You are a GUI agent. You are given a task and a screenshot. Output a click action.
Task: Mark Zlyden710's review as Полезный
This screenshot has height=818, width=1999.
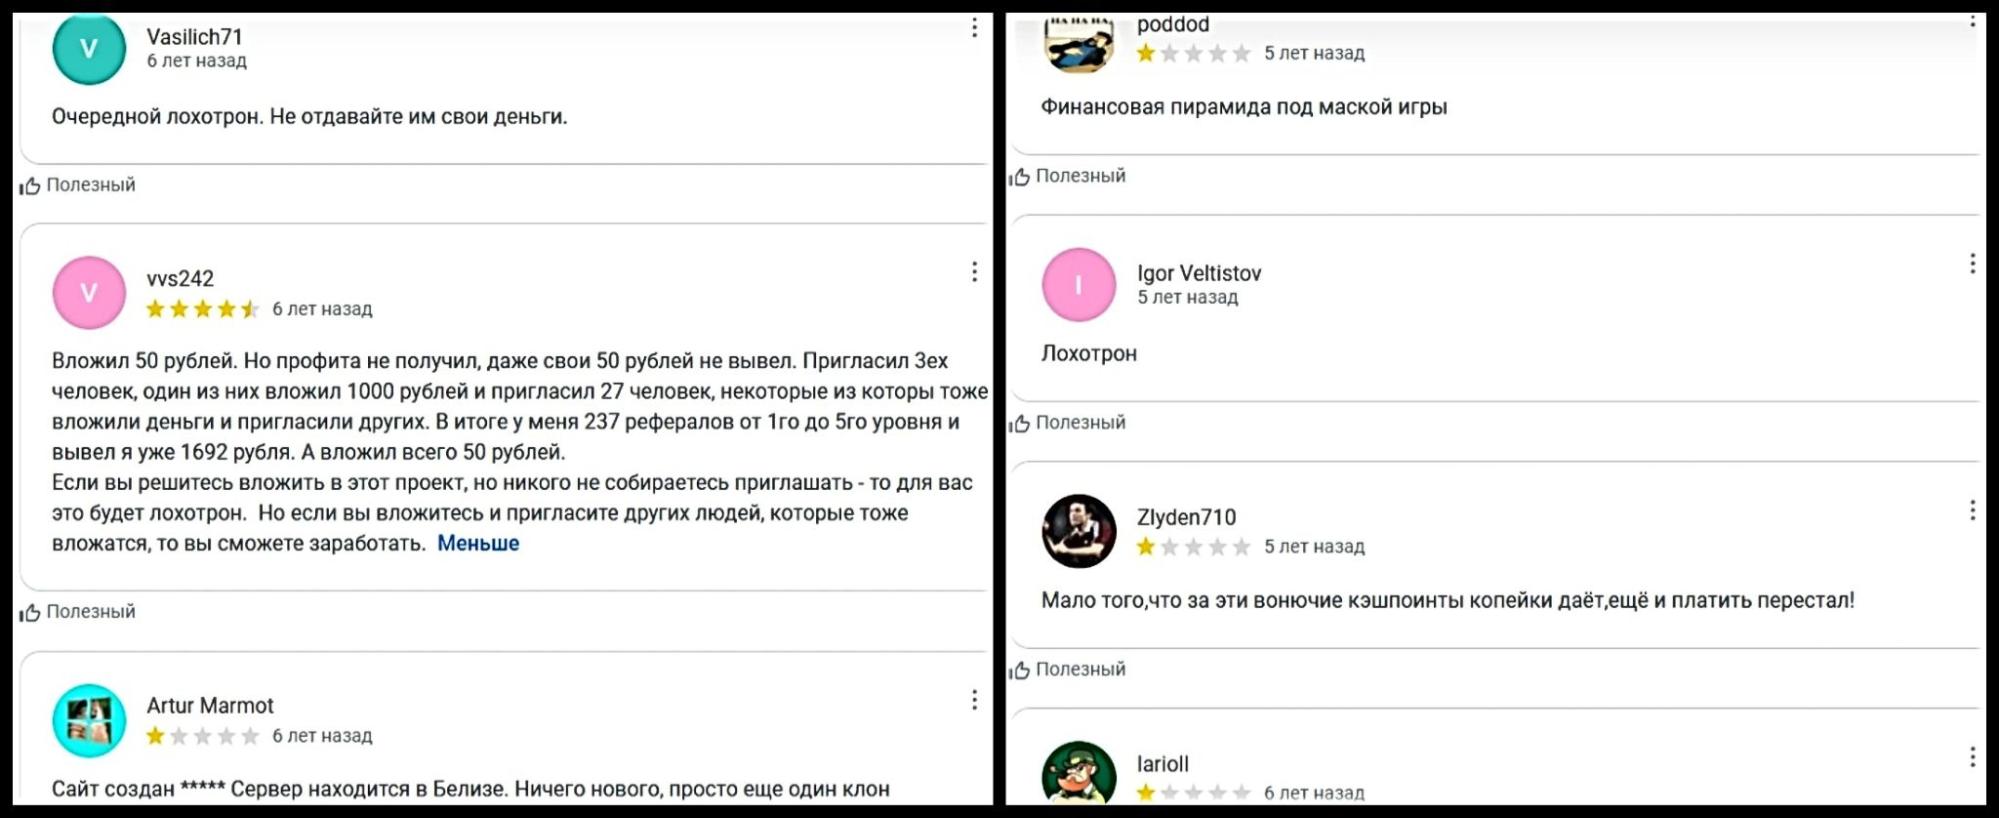pyautogui.click(x=1068, y=670)
